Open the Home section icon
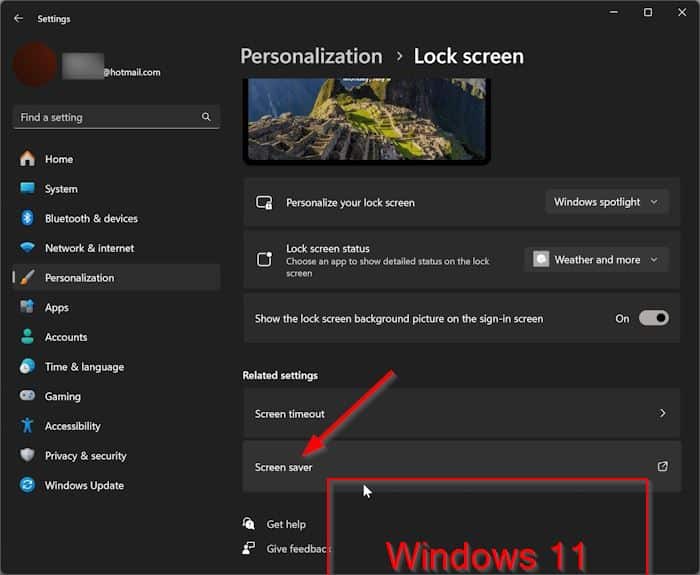Screen dimensions: 700x575 (27, 158)
